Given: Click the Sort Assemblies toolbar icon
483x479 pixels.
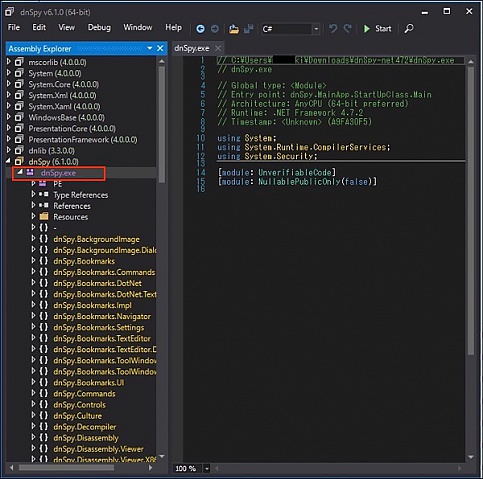Looking at the screenshot, I should (248, 29).
